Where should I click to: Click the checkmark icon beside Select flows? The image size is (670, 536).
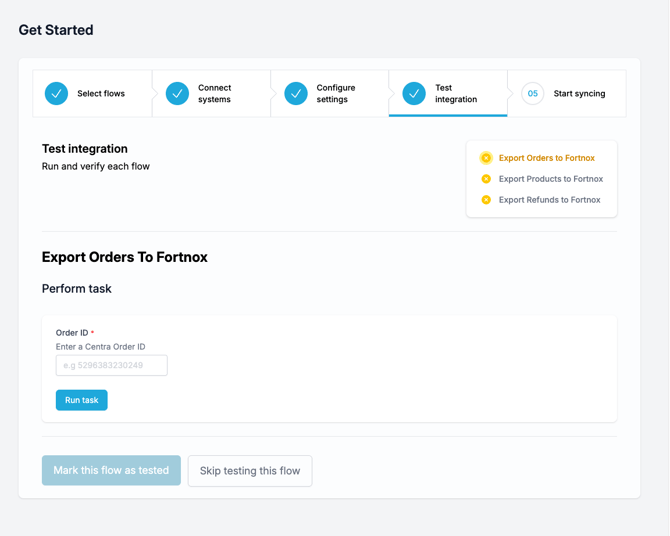[57, 93]
